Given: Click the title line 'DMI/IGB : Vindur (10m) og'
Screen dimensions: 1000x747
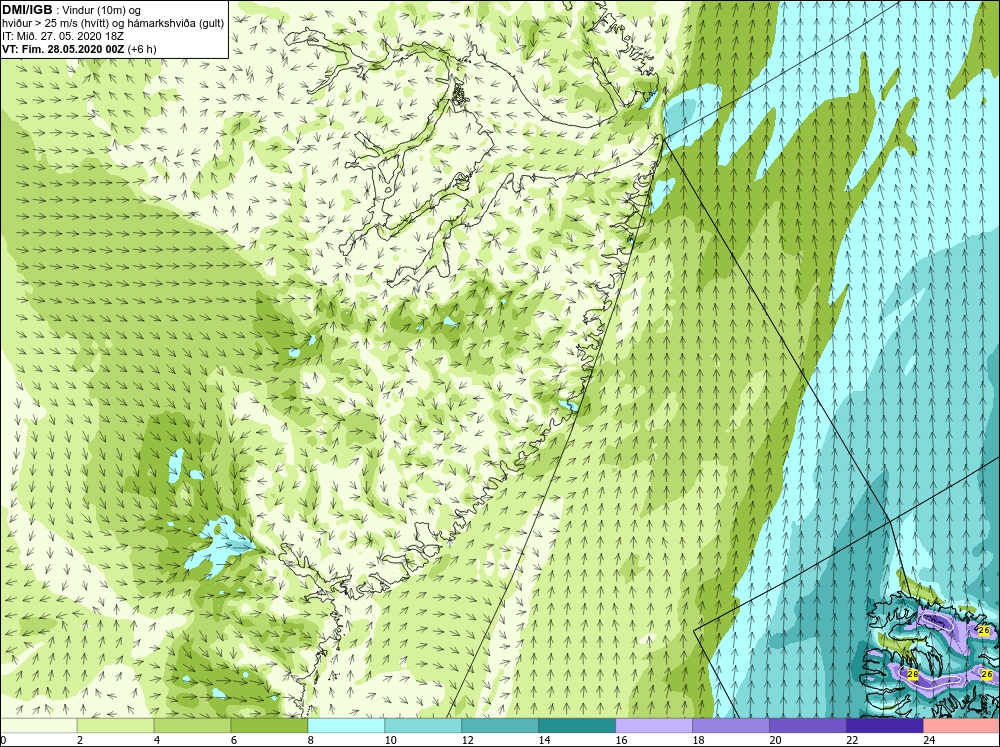Looking at the screenshot, I should tap(71, 10).
